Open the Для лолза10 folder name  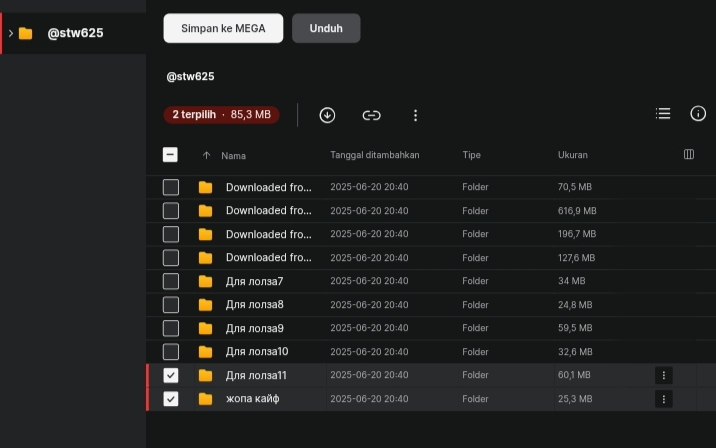[x=257, y=352]
